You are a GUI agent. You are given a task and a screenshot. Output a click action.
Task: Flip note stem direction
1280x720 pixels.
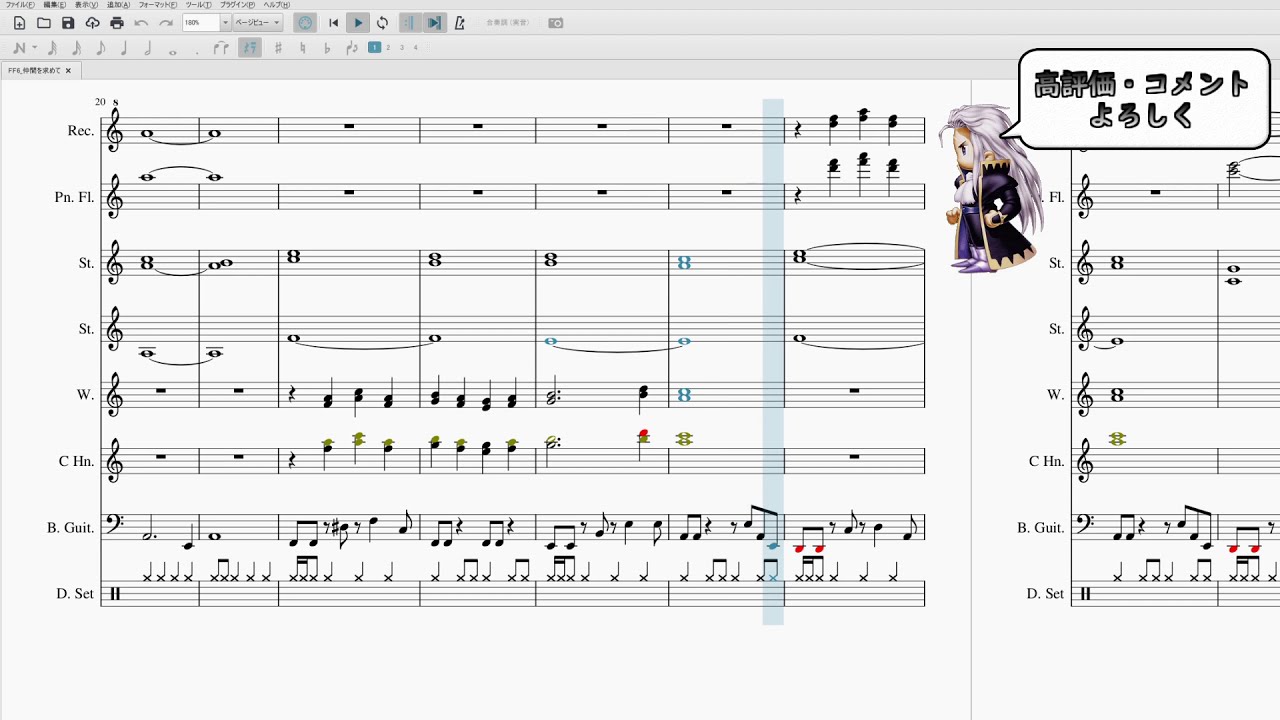351,48
